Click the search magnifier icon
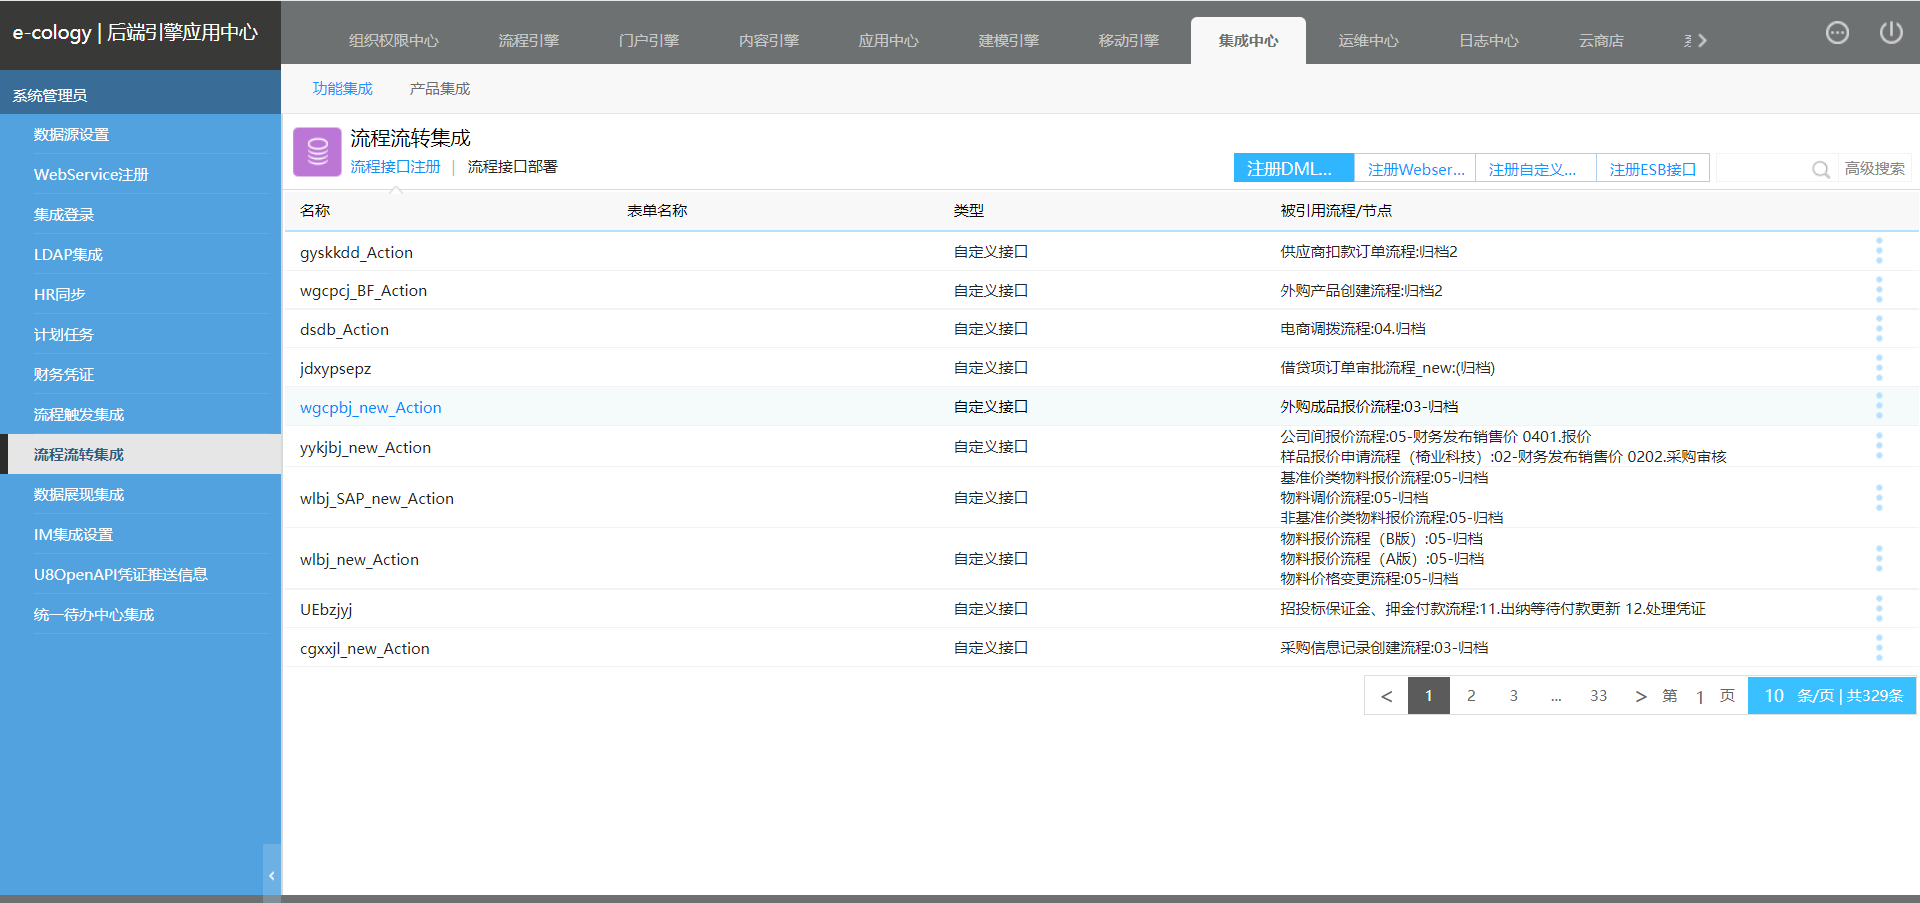This screenshot has width=1920, height=903. pos(1821,170)
